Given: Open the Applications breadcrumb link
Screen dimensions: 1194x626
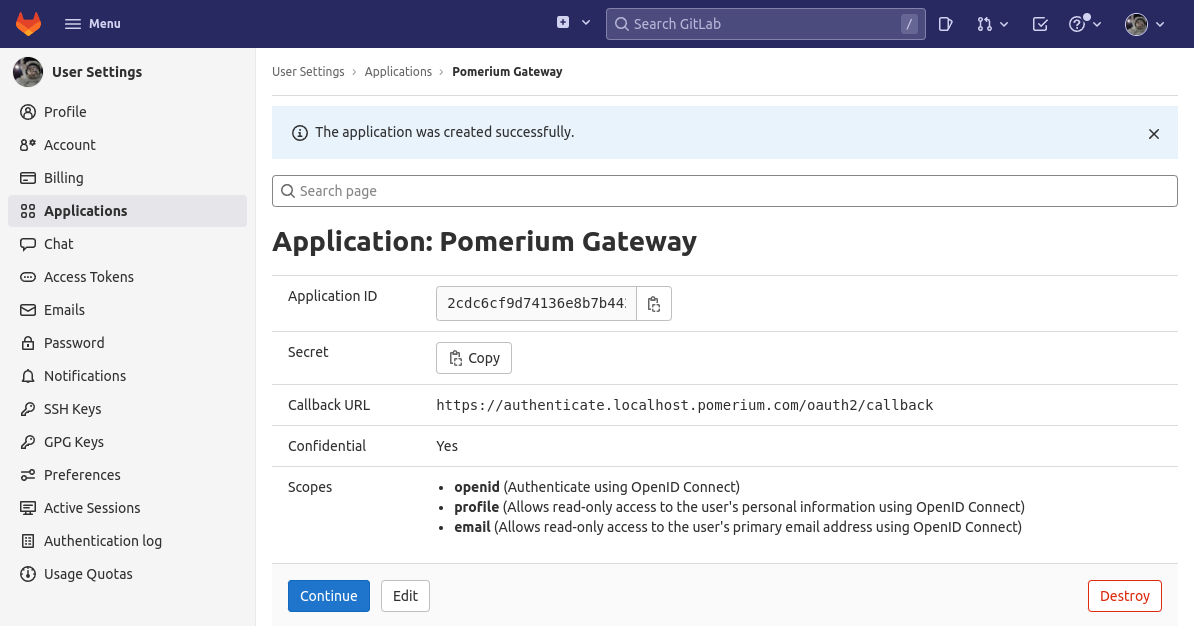Looking at the screenshot, I should [x=398, y=71].
